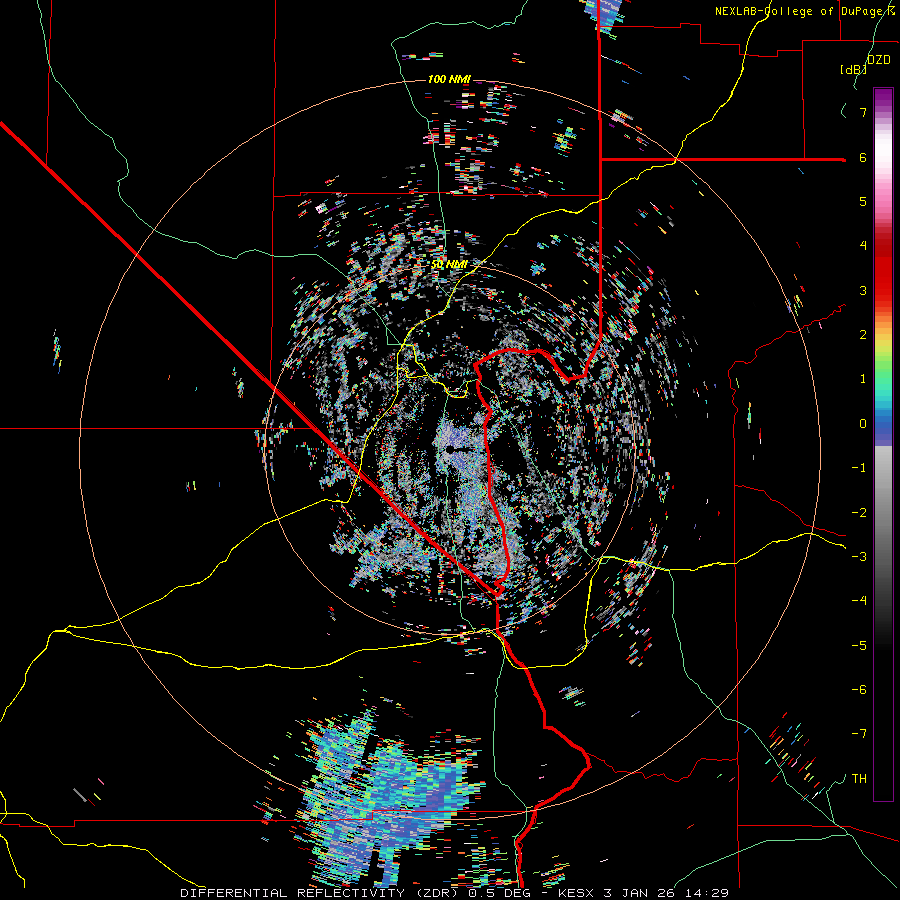Click the "KESX" station ID in the caption
This screenshot has width=900, height=900.
tap(577, 893)
